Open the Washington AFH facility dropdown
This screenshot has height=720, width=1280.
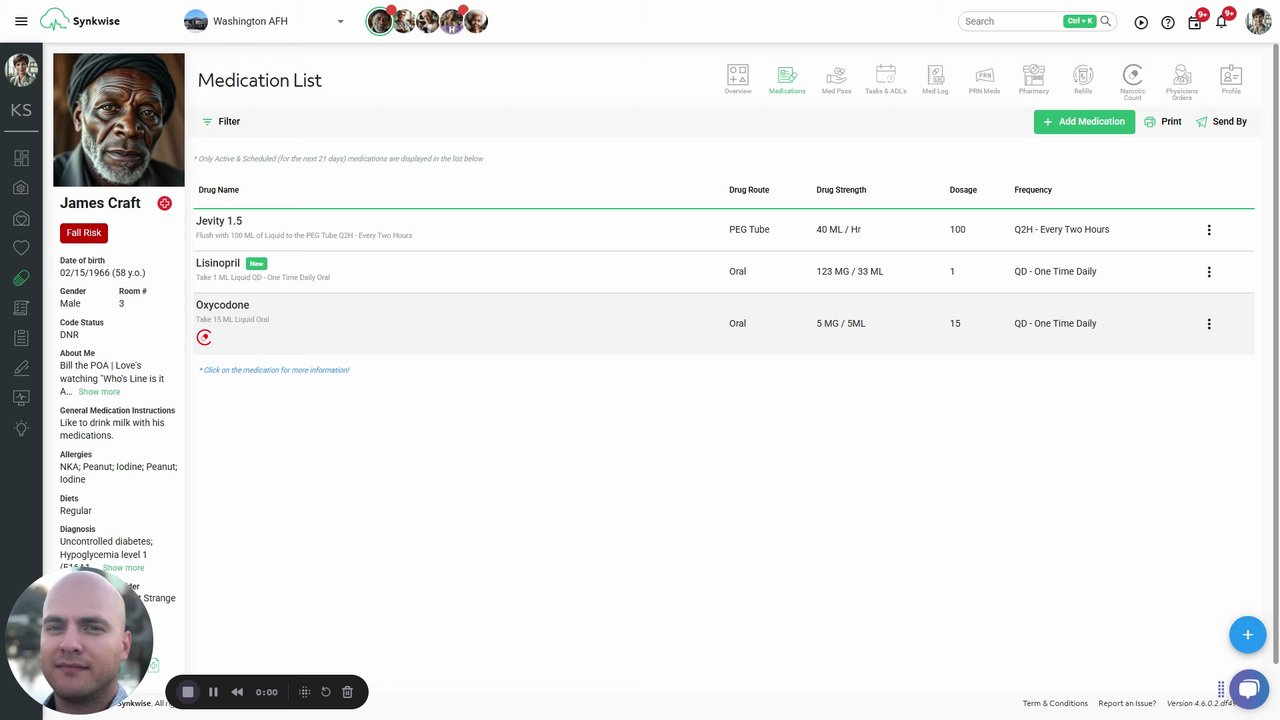(265, 21)
